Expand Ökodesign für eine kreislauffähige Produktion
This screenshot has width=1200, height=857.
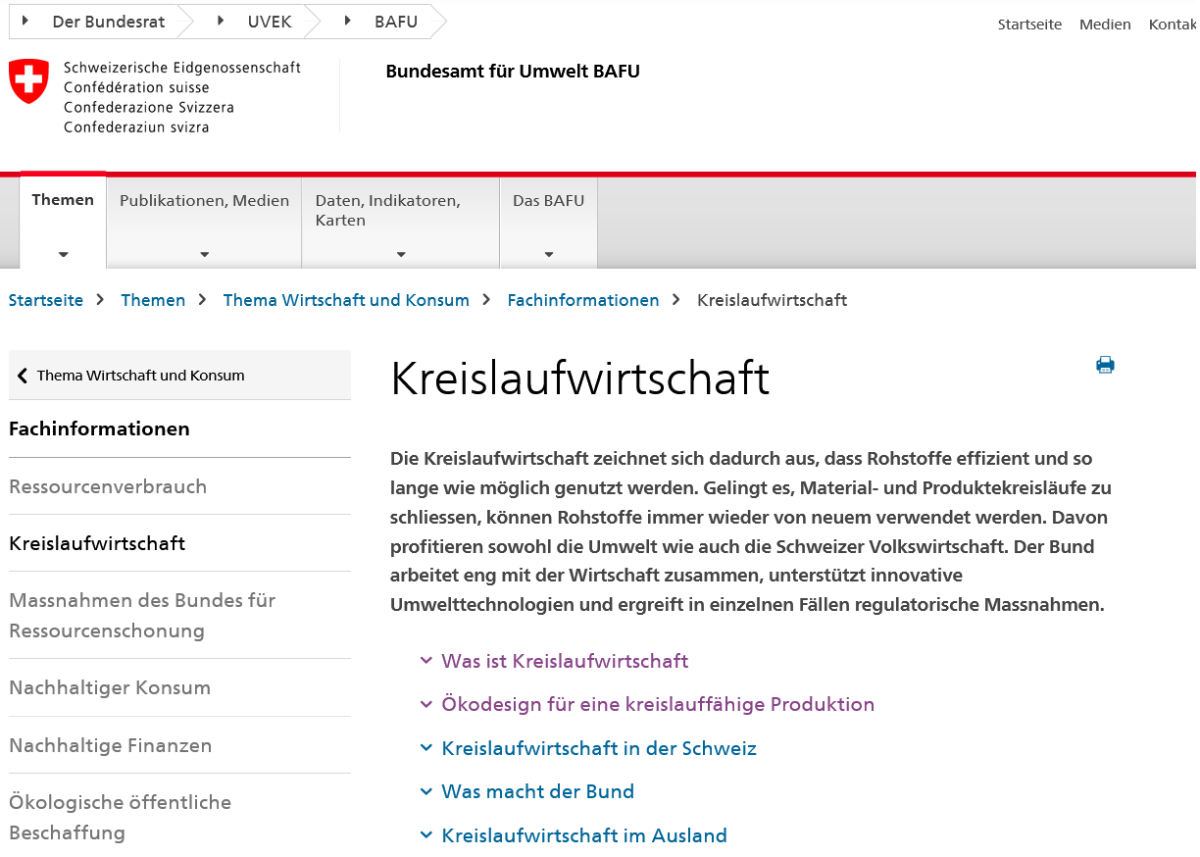click(657, 704)
